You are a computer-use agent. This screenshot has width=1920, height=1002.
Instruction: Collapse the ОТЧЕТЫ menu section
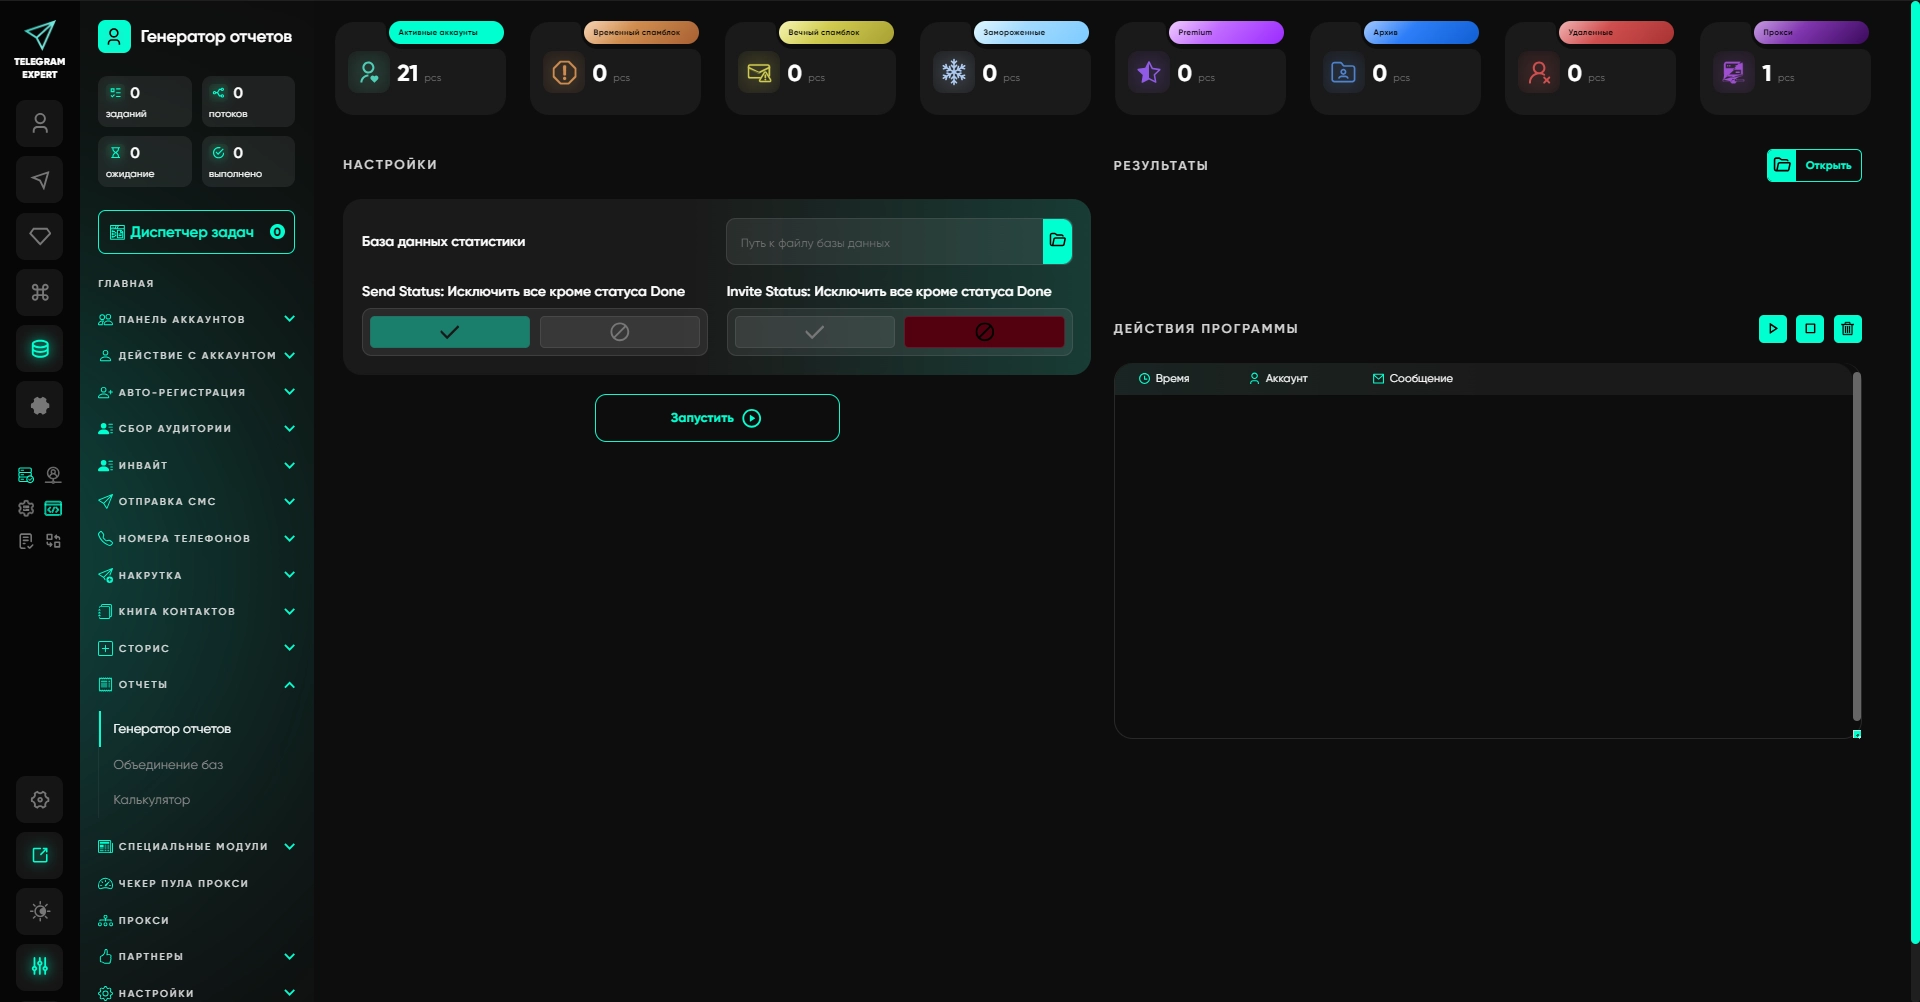point(196,685)
